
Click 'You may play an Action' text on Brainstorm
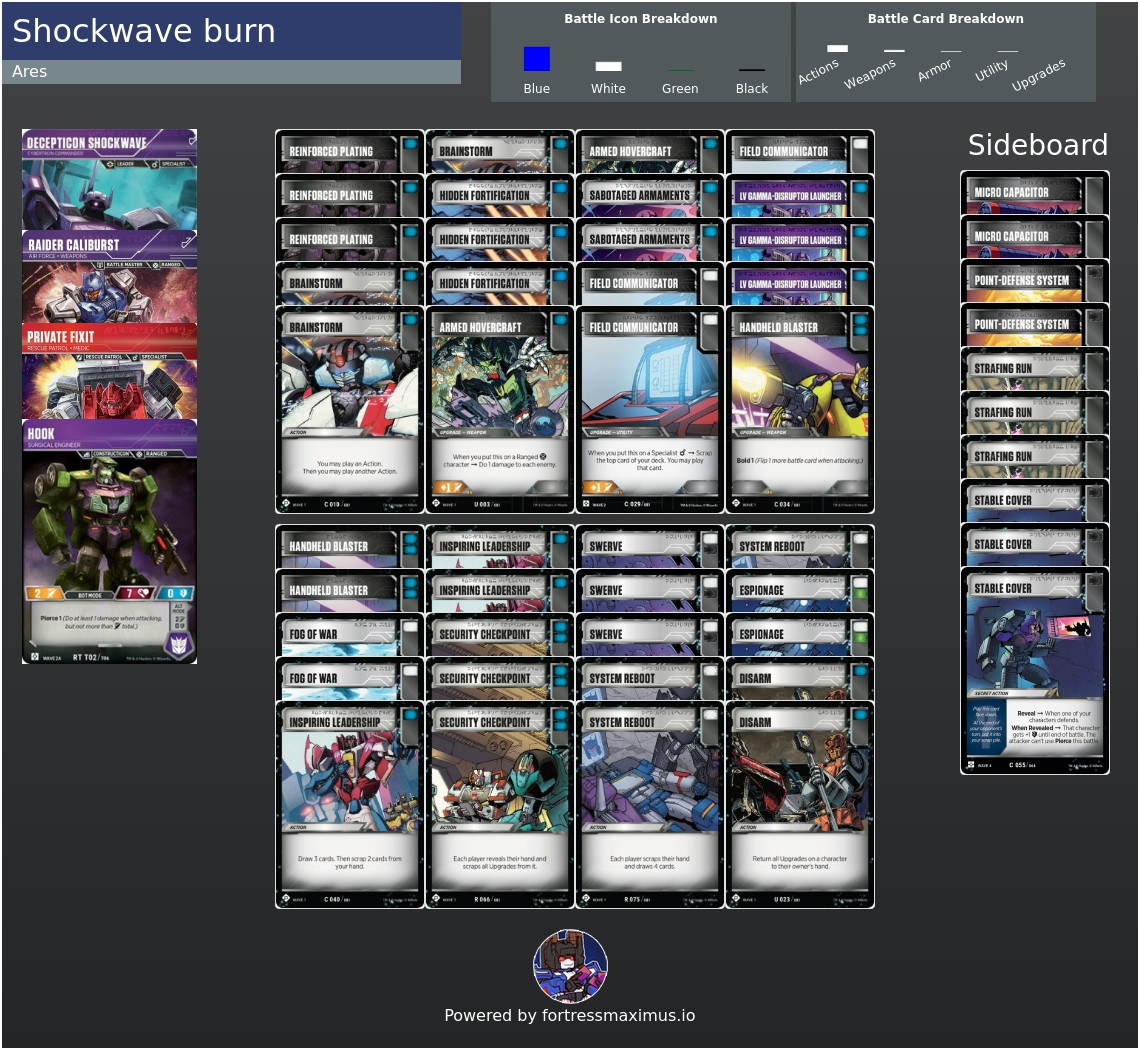pyautogui.click(x=350, y=467)
